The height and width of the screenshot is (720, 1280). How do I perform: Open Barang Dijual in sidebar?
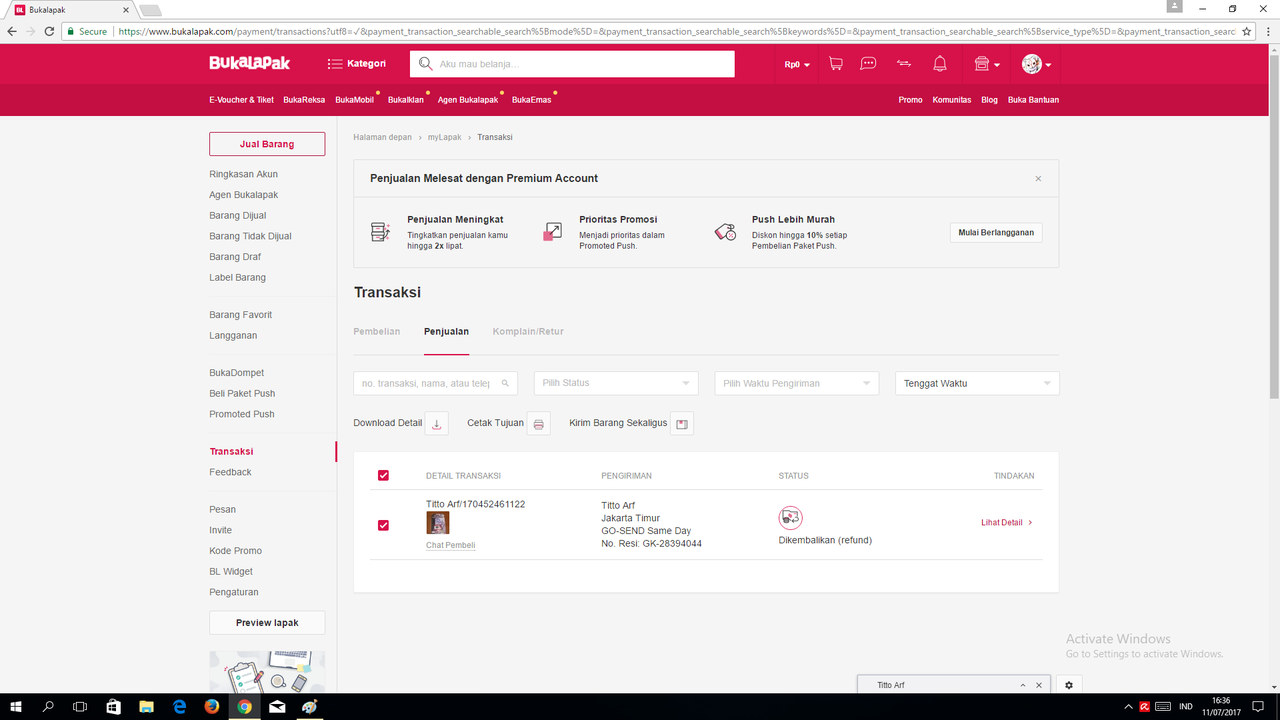coord(238,215)
